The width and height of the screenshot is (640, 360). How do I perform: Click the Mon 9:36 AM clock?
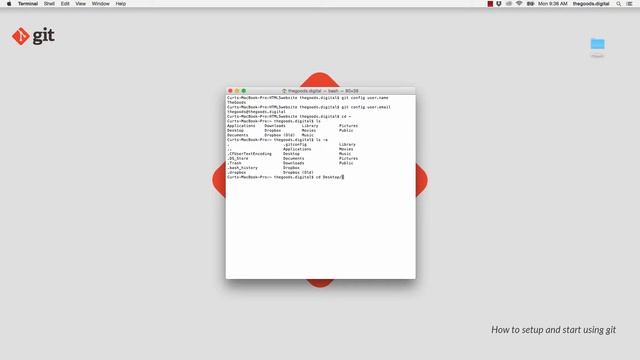point(553,4)
